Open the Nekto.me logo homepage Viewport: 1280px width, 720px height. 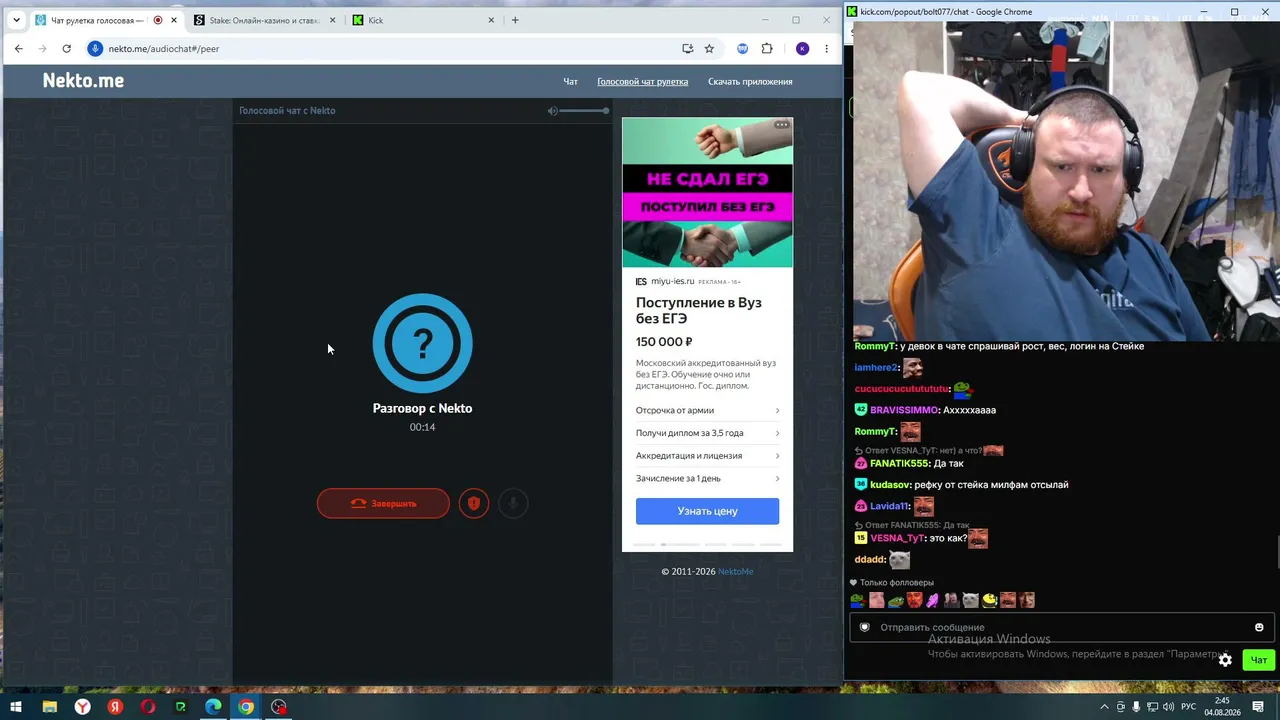tap(83, 81)
